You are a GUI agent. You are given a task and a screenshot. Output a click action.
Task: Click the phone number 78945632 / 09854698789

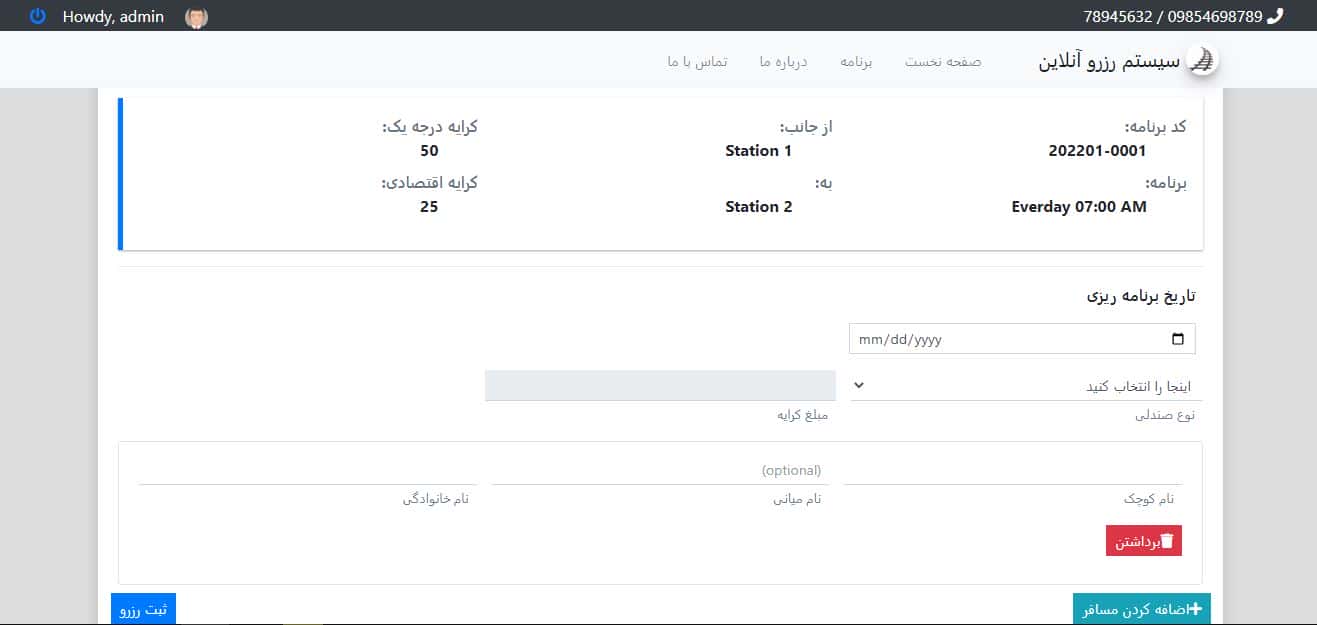pyautogui.click(x=1173, y=17)
